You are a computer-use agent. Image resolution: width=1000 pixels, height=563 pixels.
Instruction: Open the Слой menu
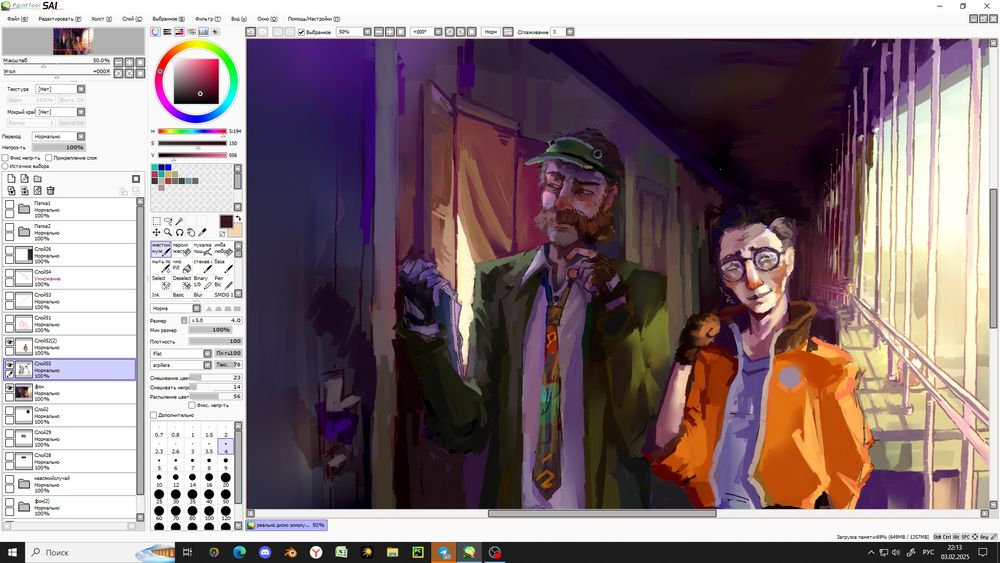[x=132, y=19]
